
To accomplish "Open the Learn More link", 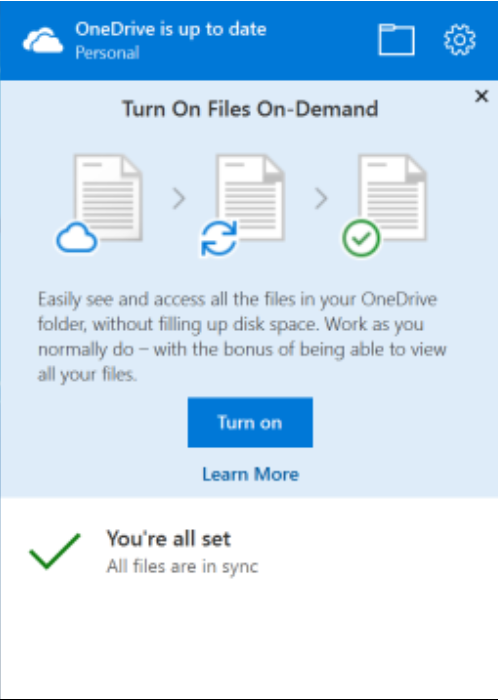I will [250, 474].
